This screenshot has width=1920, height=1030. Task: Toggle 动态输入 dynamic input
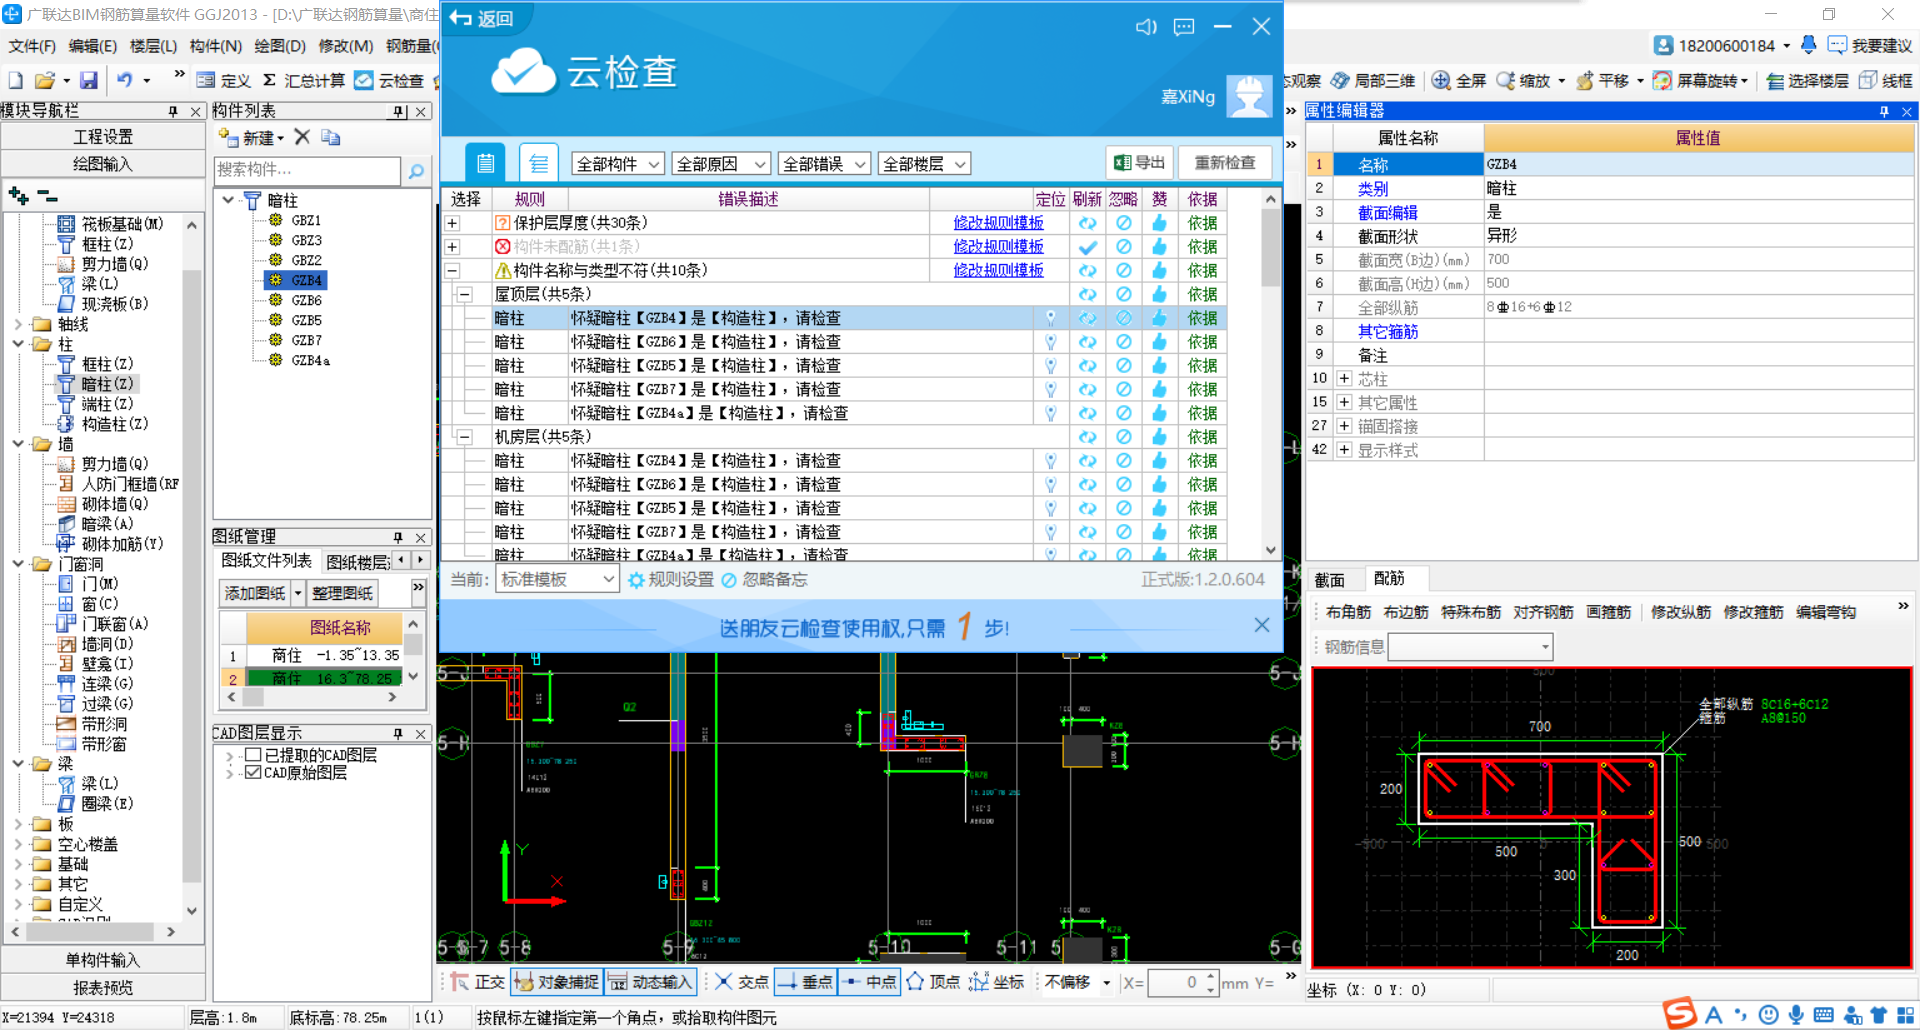coord(649,982)
